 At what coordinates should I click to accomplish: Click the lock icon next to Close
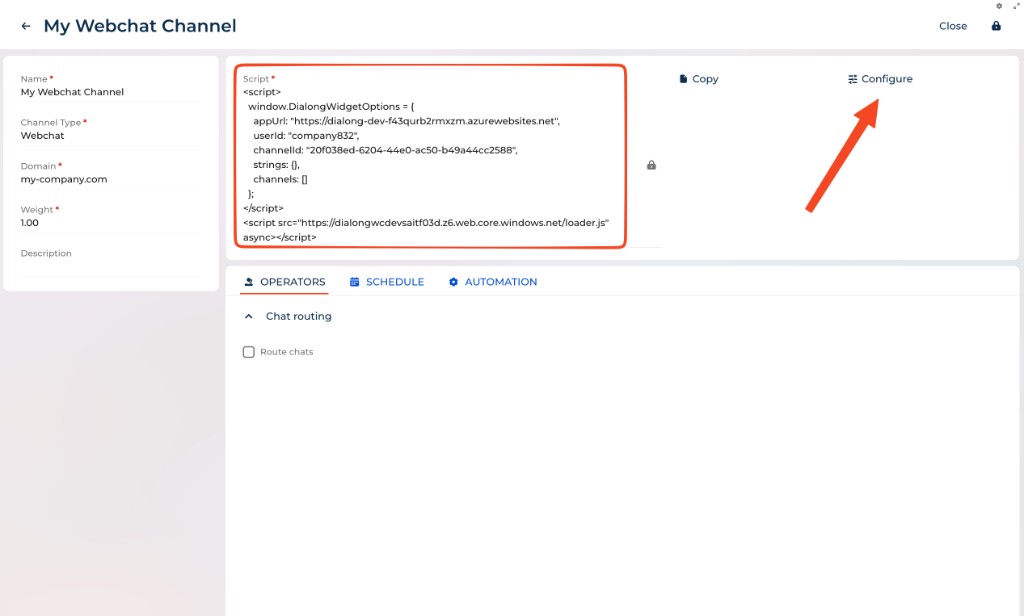coord(996,26)
